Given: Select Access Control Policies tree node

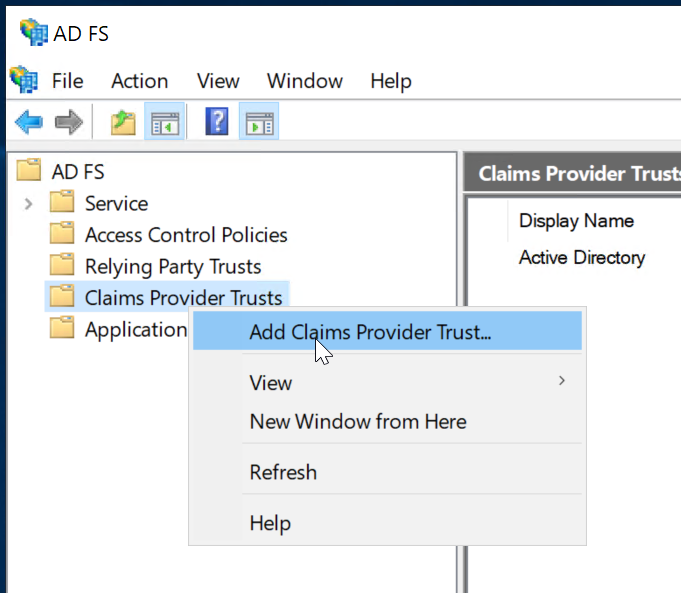Looking at the screenshot, I should pyautogui.click(x=186, y=235).
